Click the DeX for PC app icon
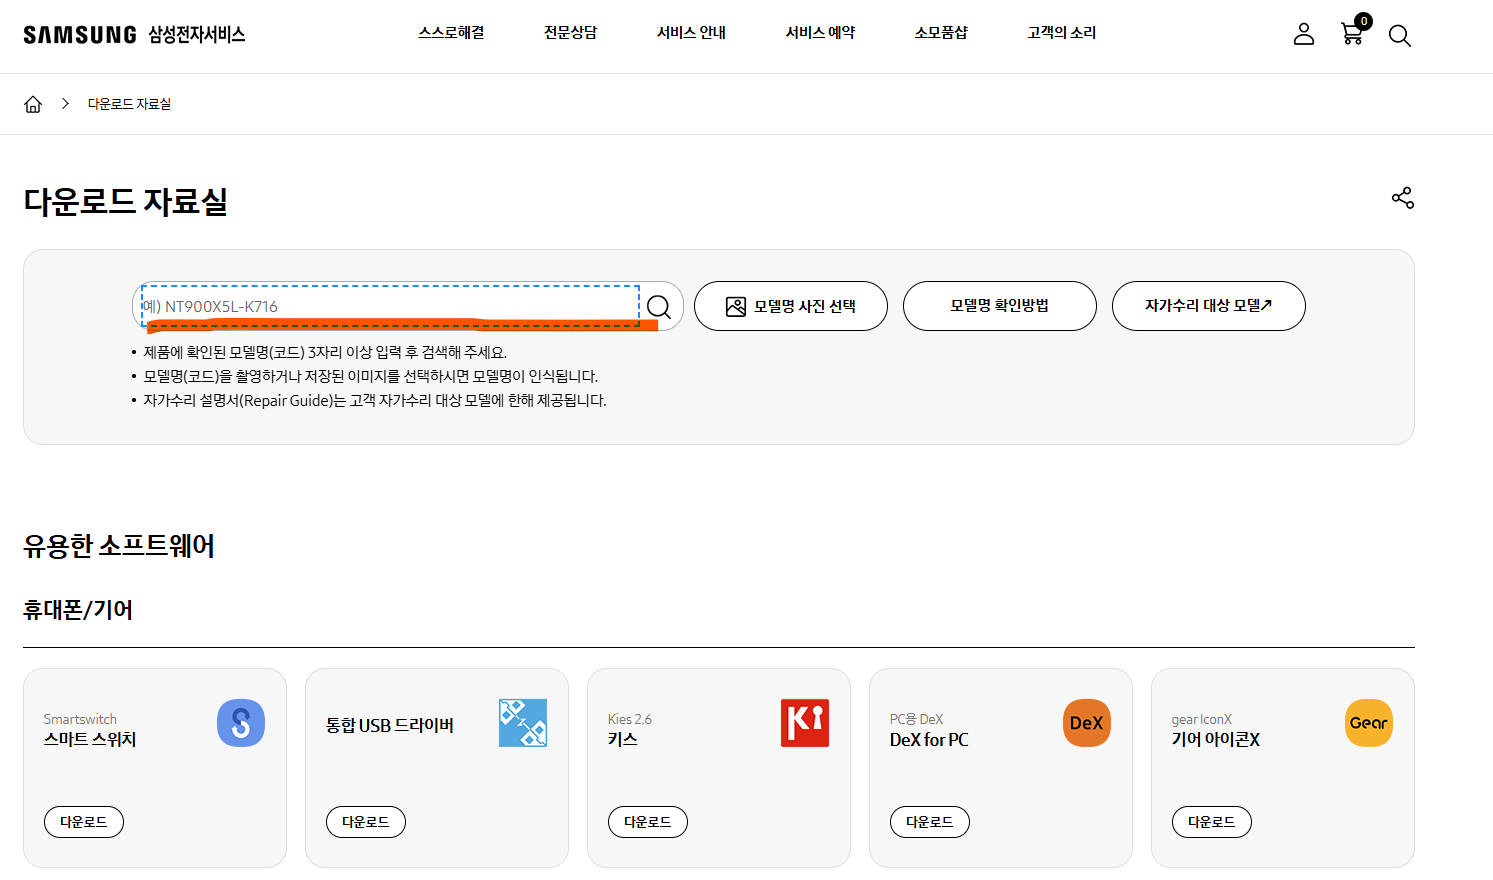The width and height of the screenshot is (1493, 880). (x=1086, y=722)
